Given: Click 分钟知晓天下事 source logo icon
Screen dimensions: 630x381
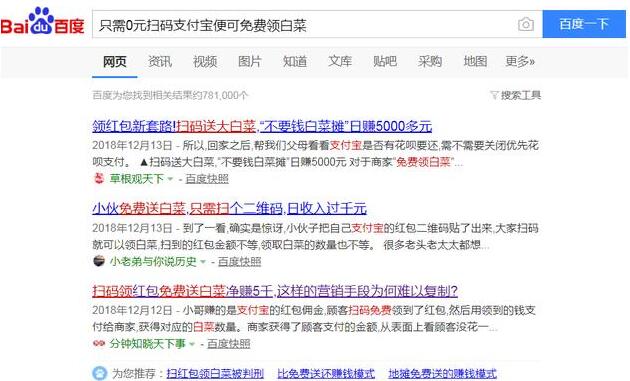Looking at the screenshot, I should click(99, 343).
